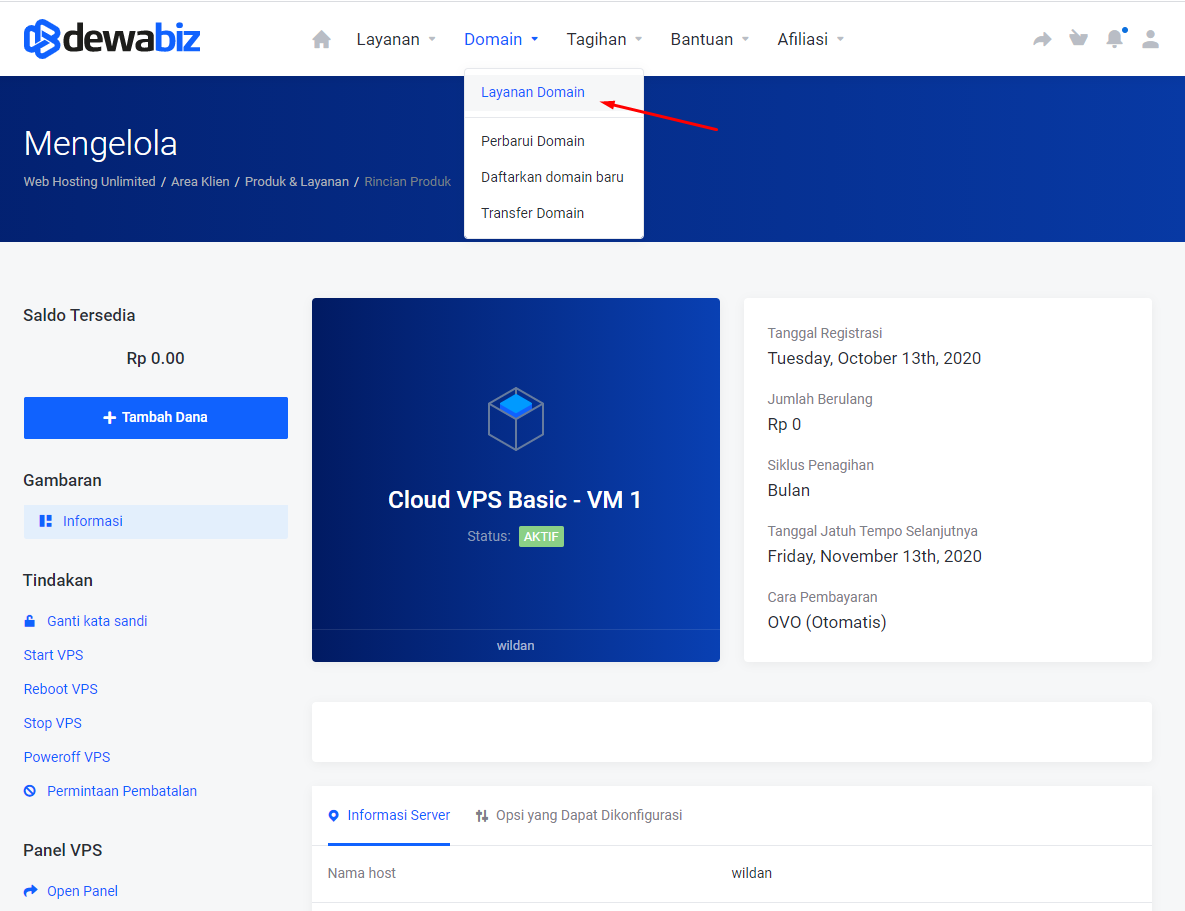Open the shopping cart basket icon
This screenshot has width=1185, height=911.
1078,40
